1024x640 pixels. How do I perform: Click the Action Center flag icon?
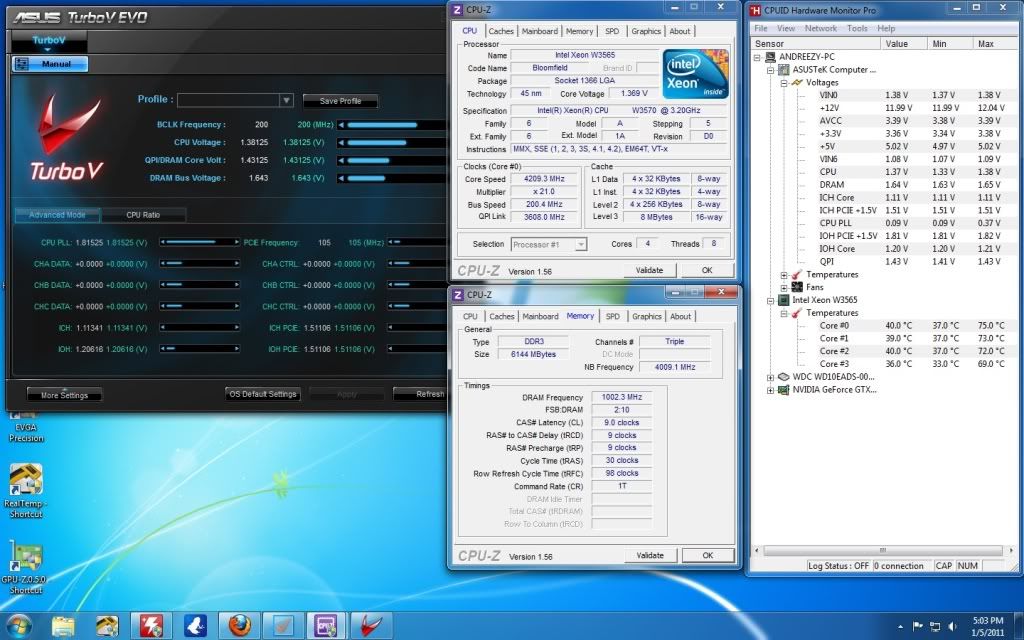(918, 627)
